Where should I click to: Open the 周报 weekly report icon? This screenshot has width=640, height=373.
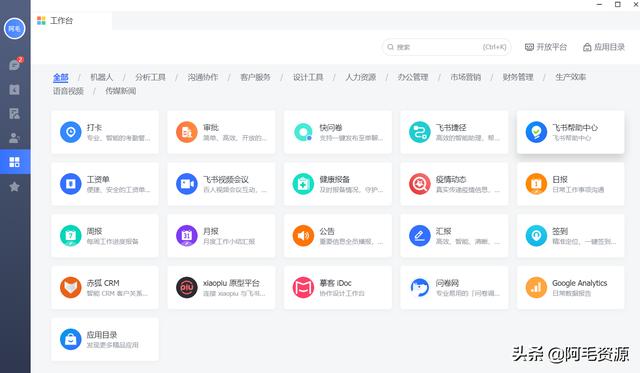(71, 236)
